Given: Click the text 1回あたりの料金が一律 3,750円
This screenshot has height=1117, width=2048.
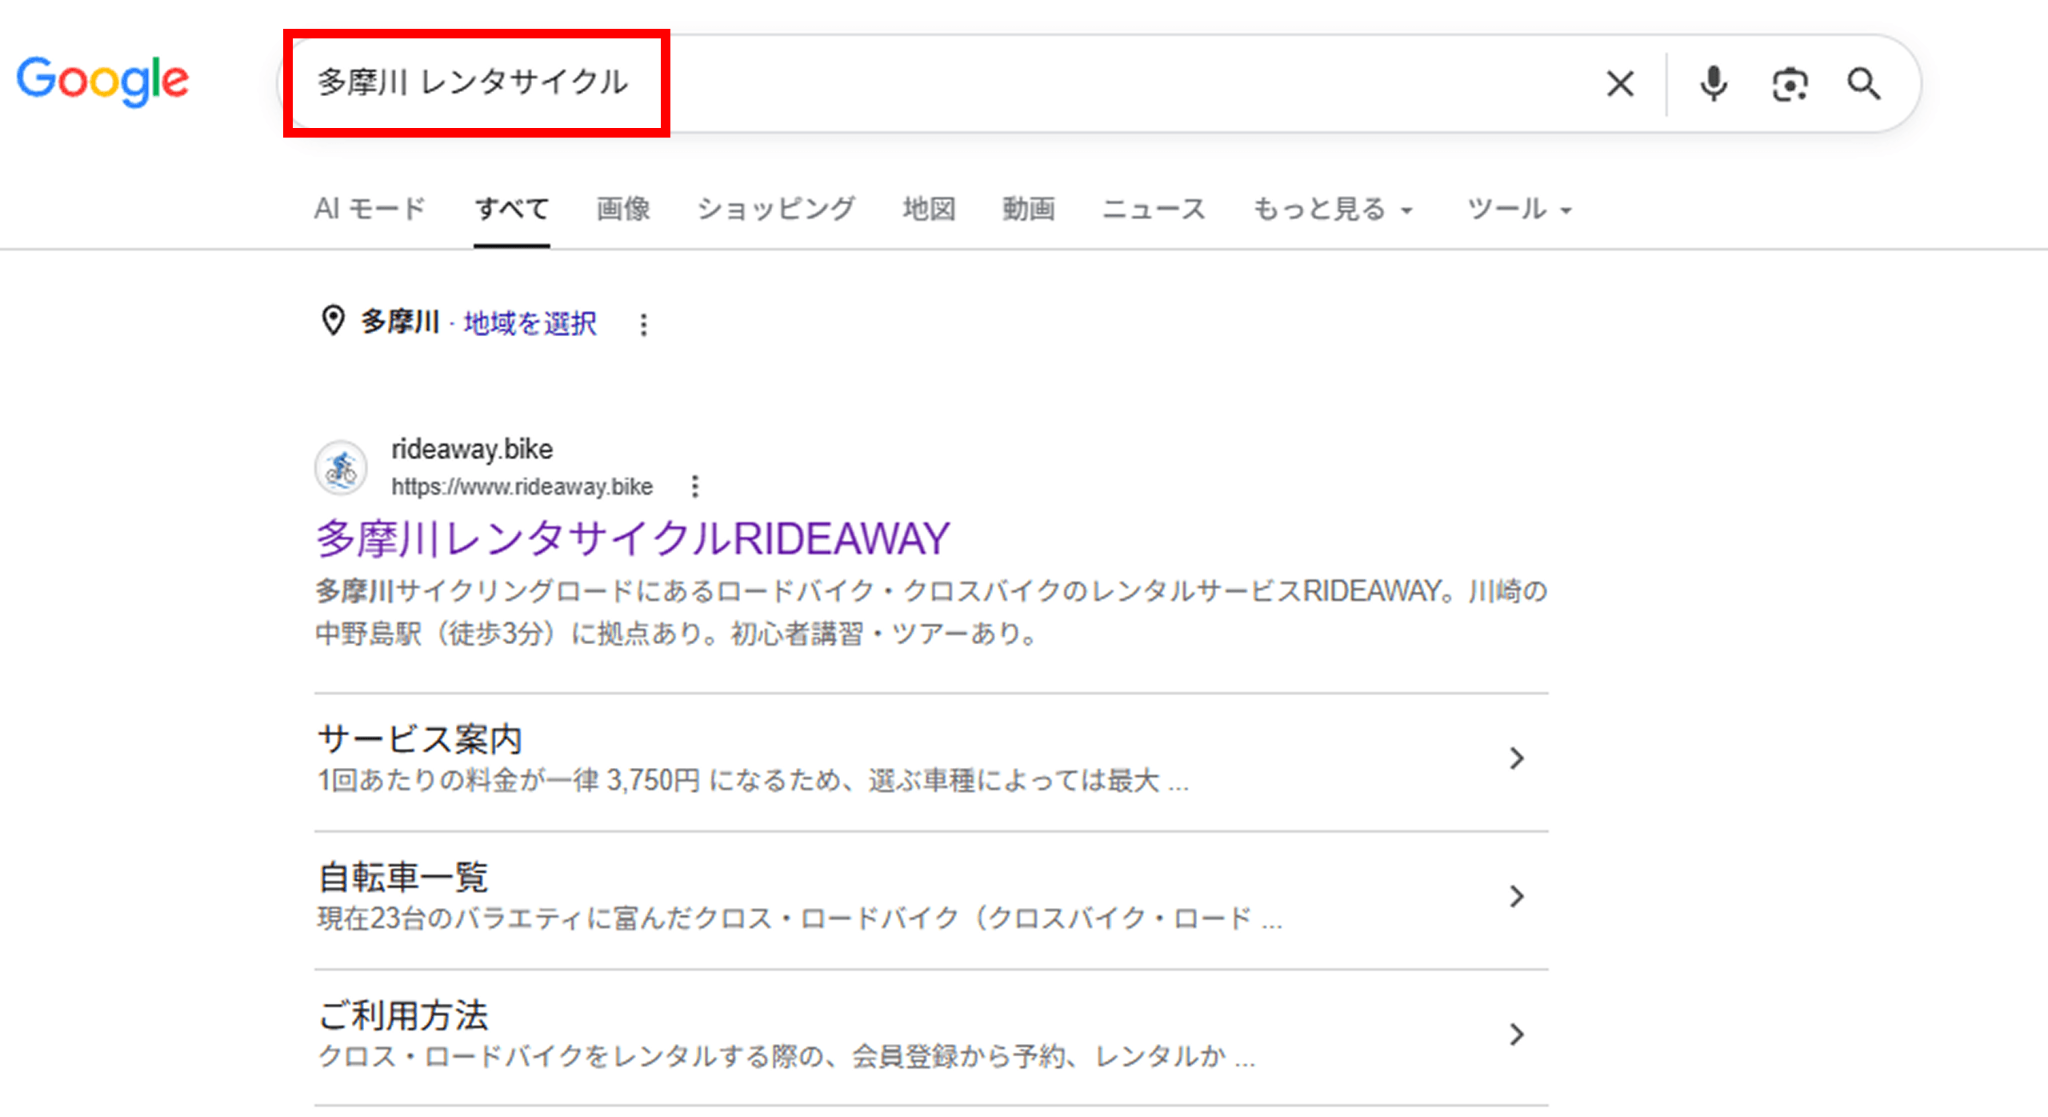Looking at the screenshot, I should pos(509,780).
